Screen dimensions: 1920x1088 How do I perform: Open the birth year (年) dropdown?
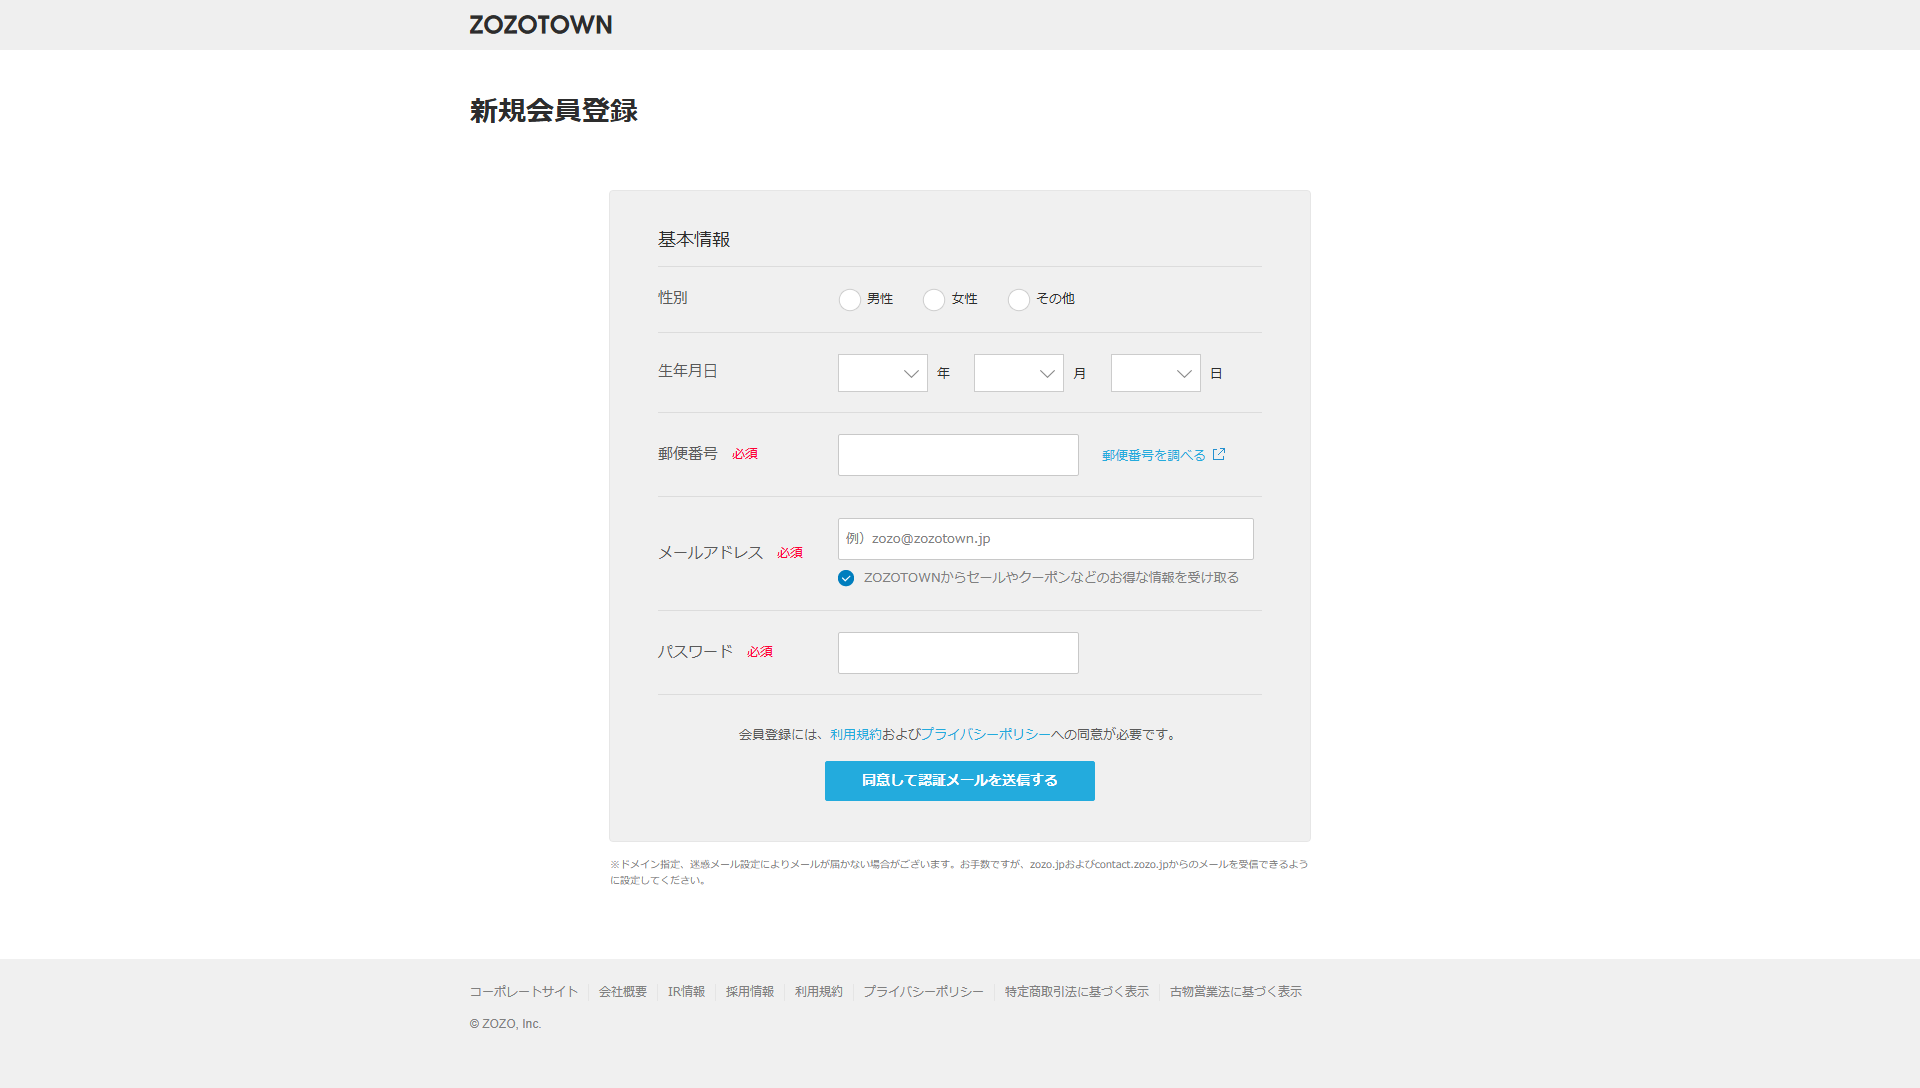(x=883, y=373)
